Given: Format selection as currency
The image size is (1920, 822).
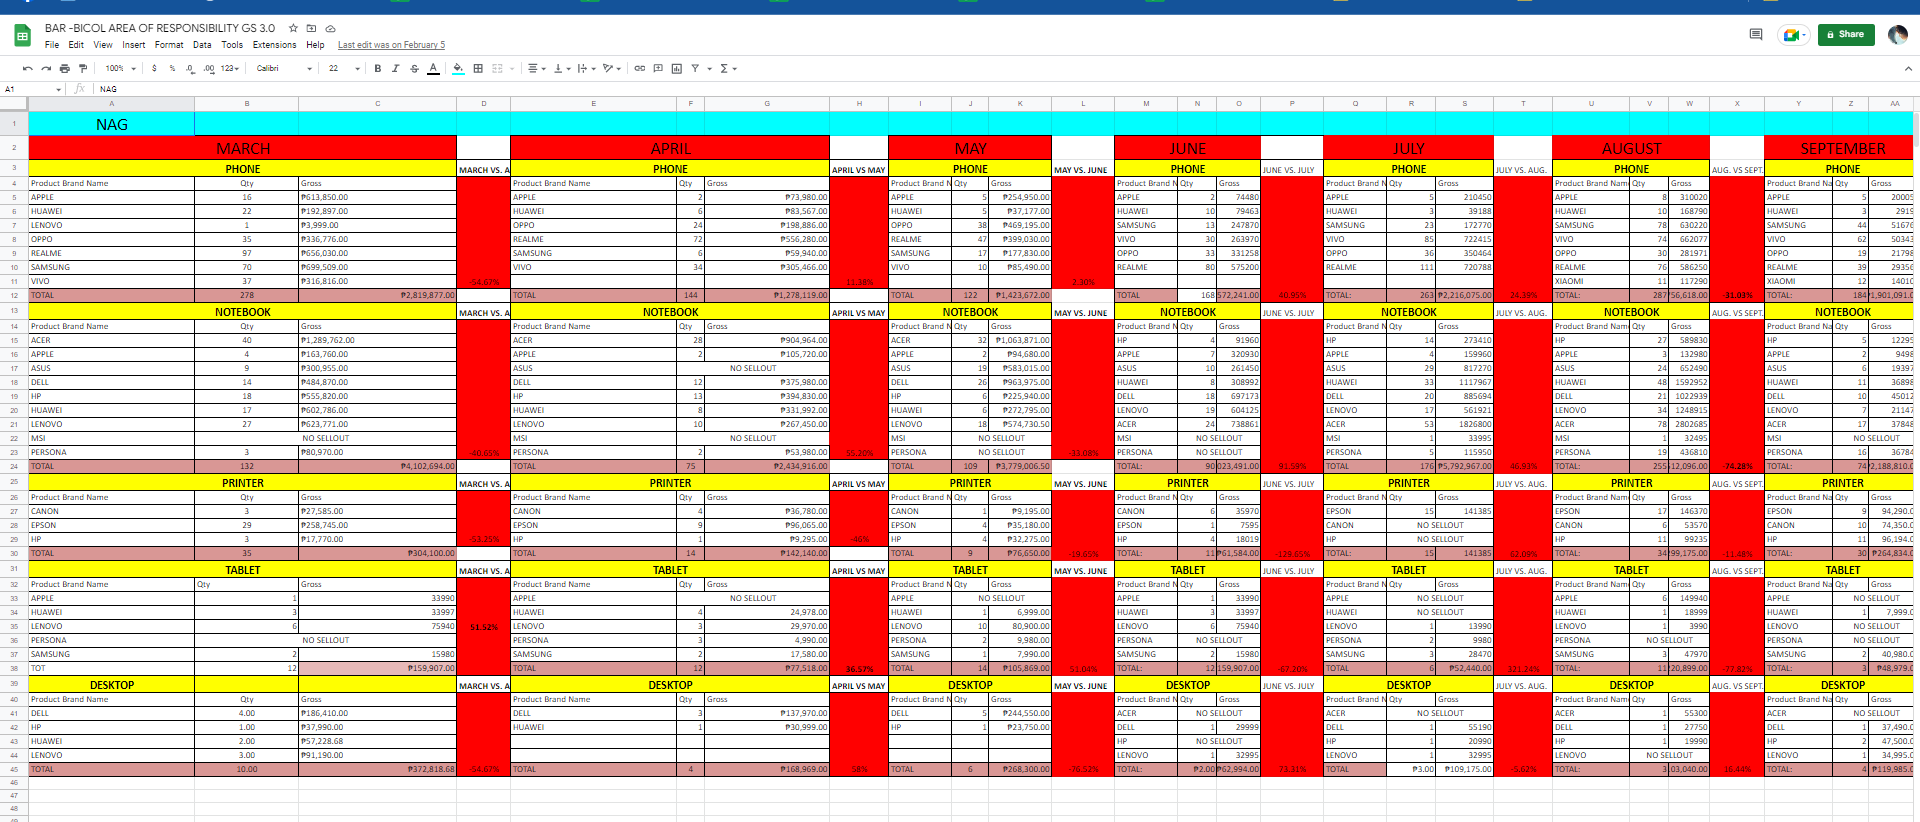Looking at the screenshot, I should pos(154,69).
